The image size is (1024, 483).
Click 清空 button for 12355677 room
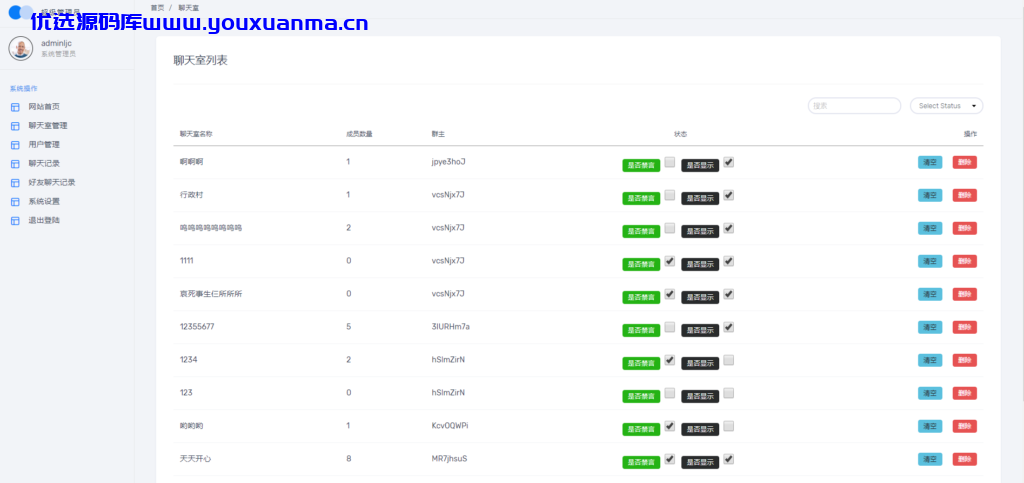click(x=930, y=327)
